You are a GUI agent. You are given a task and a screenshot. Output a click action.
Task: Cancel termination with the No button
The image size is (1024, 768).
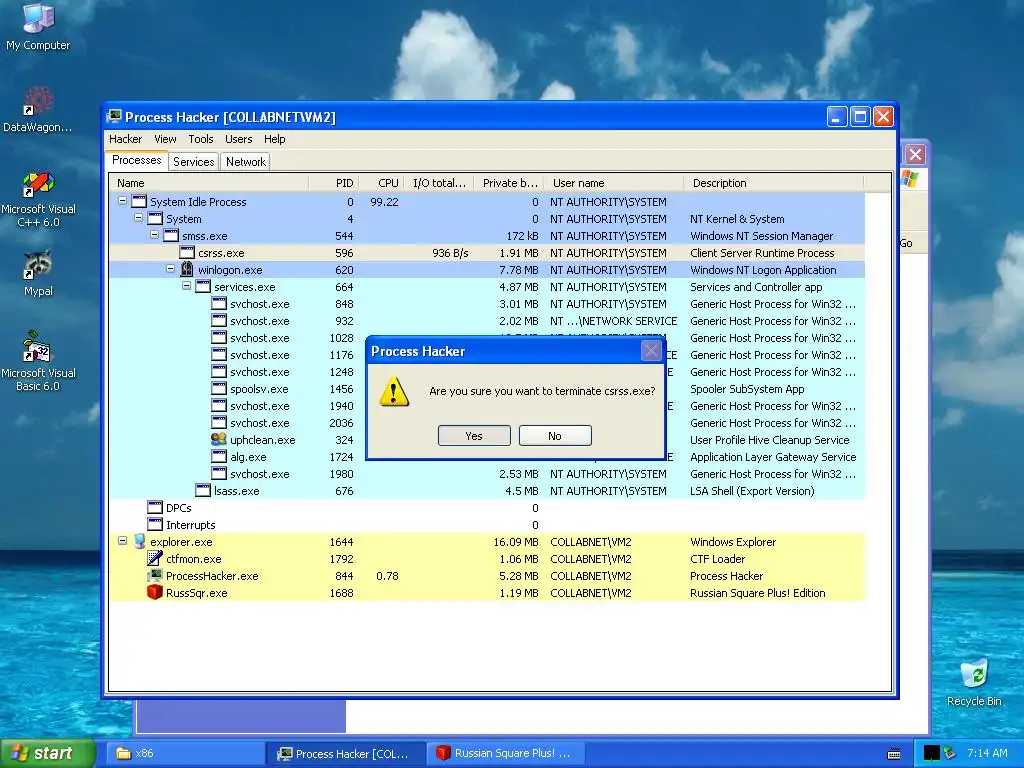pyautogui.click(x=555, y=436)
